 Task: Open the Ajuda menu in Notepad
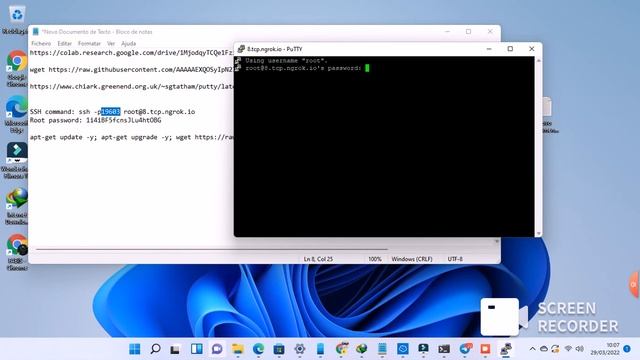pyautogui.click(x=129, y=43)
